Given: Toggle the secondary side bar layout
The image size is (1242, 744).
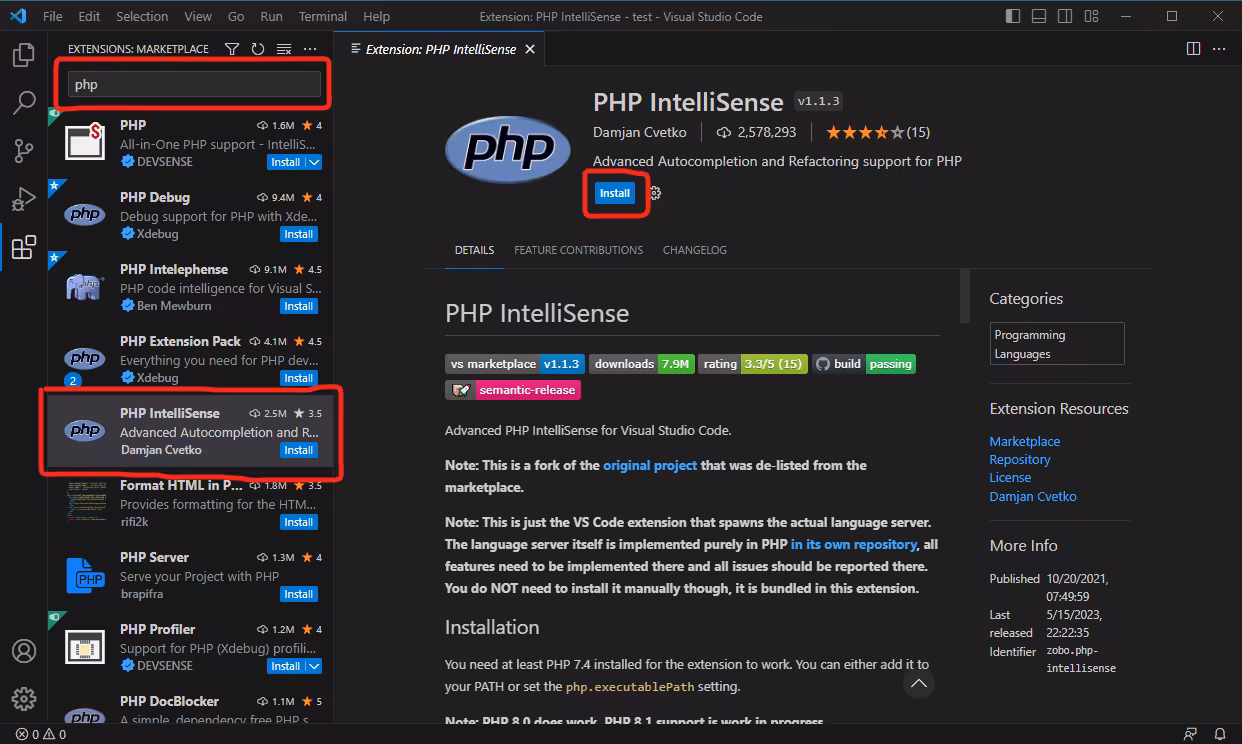Looking at the screenshot, I should point(1066,16).
